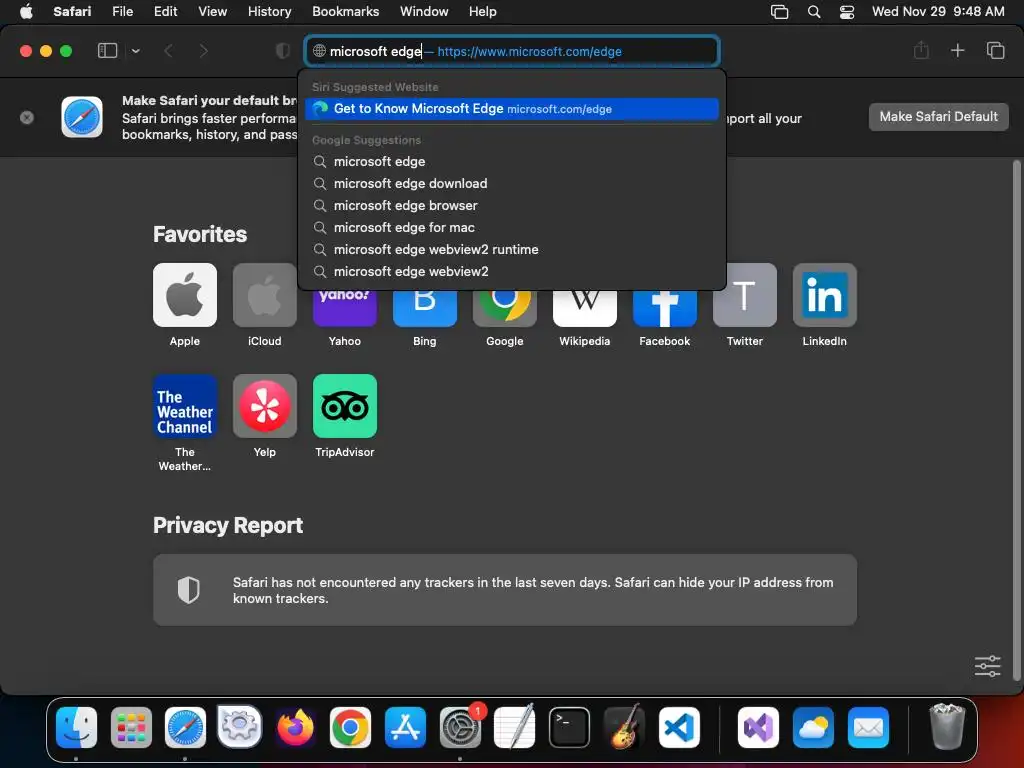Choose 'microsoft edge webview2' suggestion
Screen dimensions: 1024x768
[512, 272]
